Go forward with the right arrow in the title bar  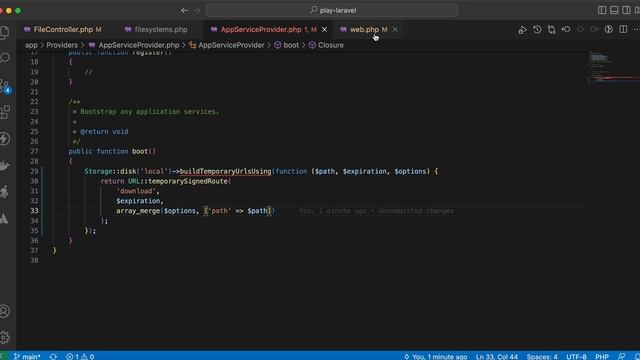pyautogui.click(x=197, y=10)
